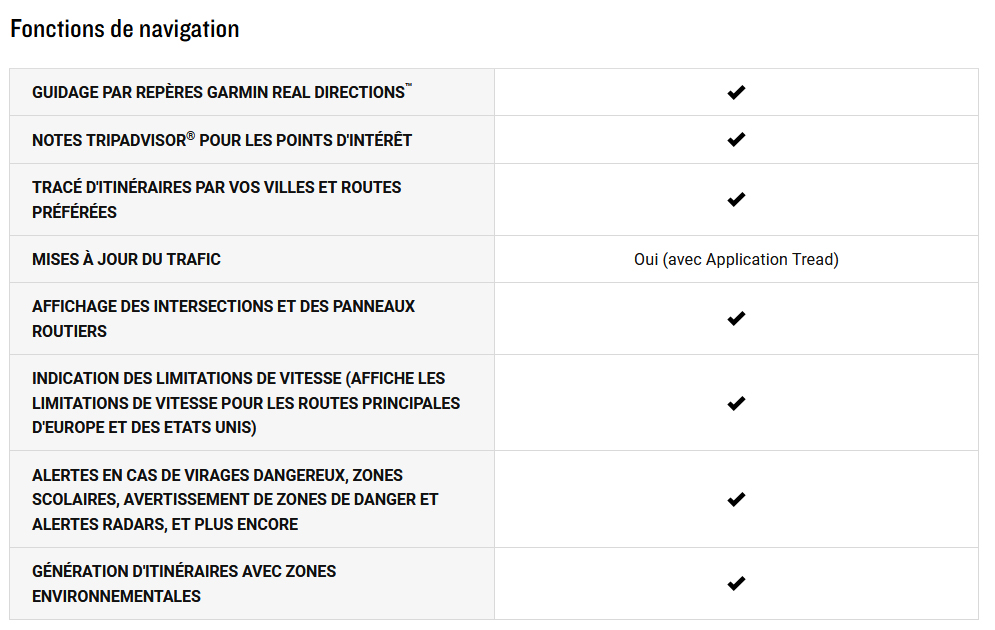Viewport: 995px width, 630px height.
Task: Click checkmark for zones environnementales row
Action: coord(736,584)
